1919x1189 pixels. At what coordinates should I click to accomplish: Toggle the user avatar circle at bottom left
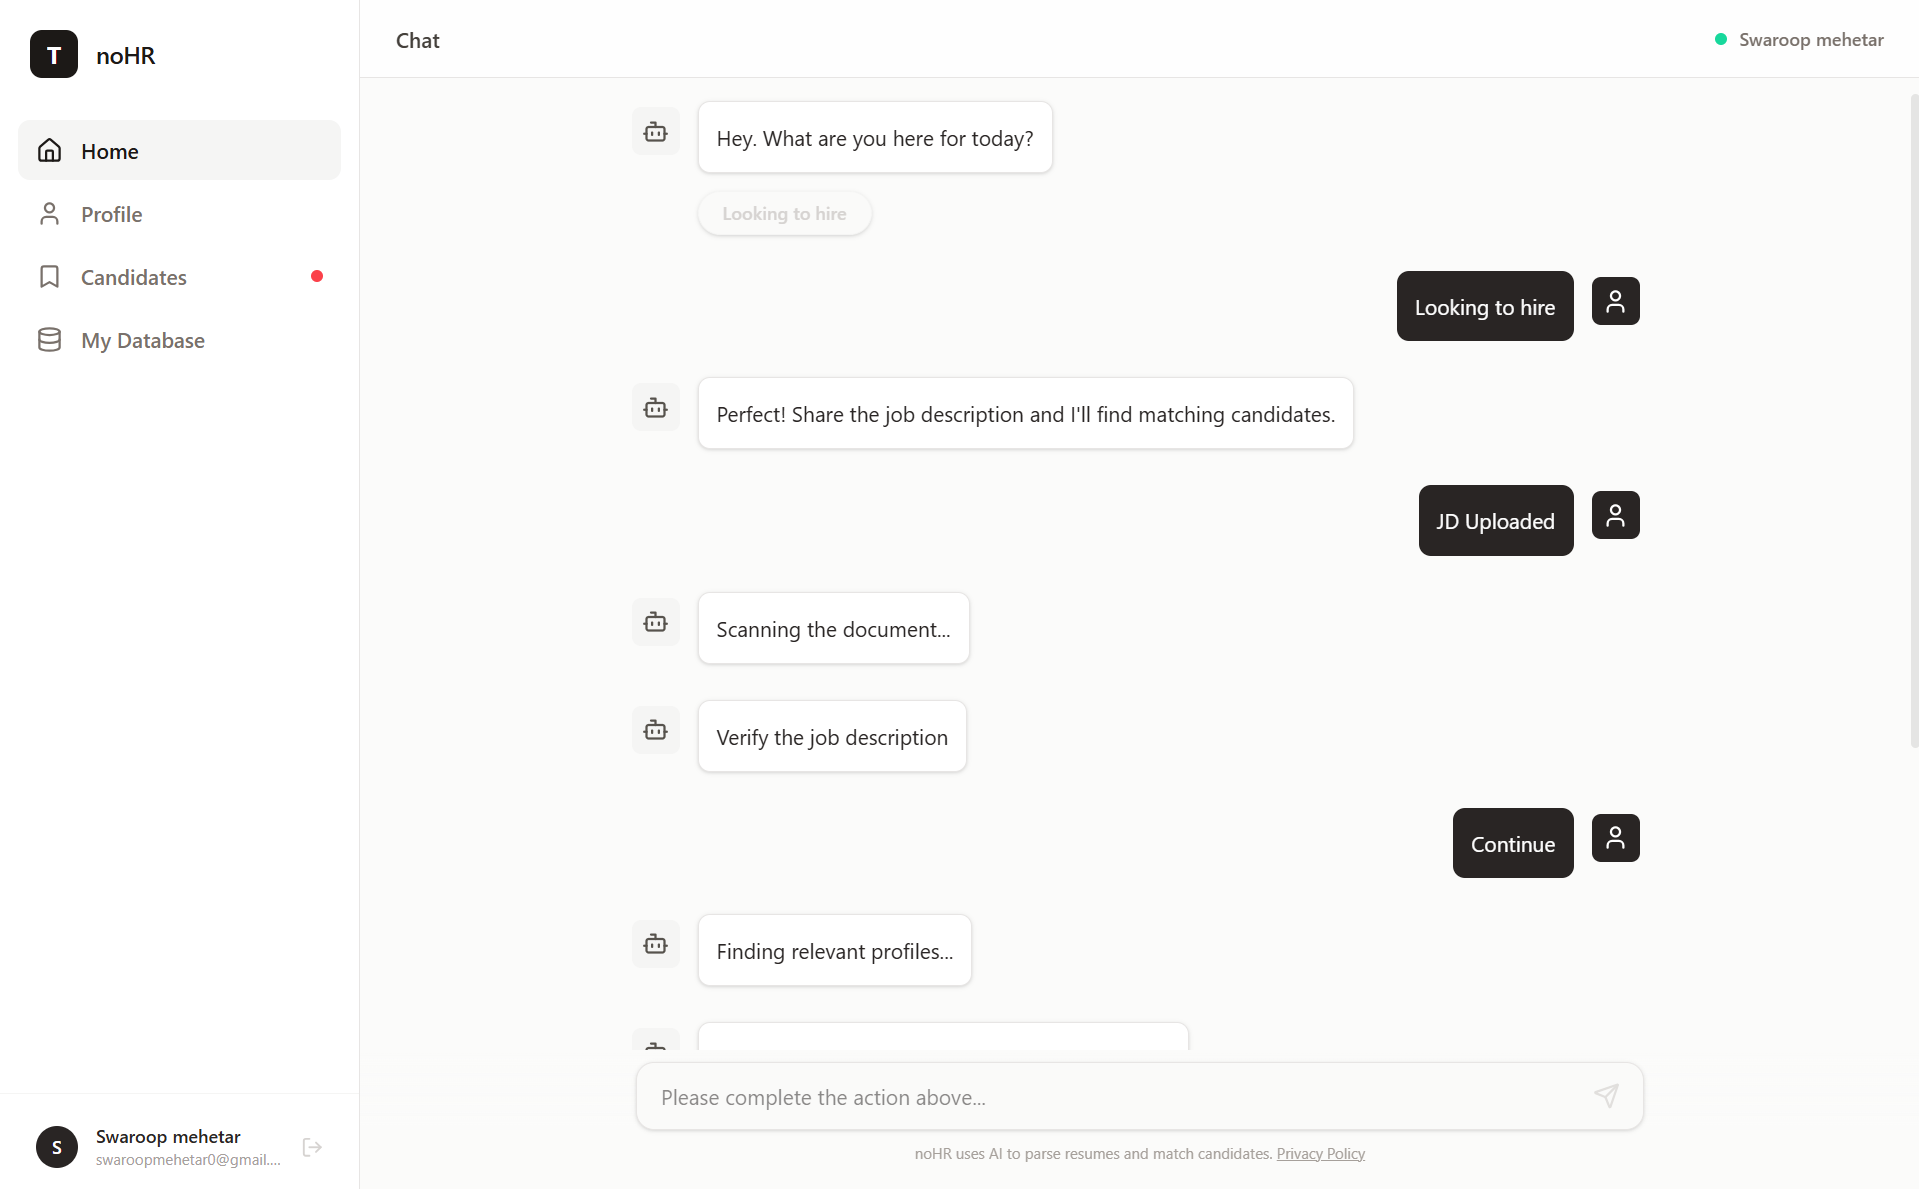(x=56, y=1147)
